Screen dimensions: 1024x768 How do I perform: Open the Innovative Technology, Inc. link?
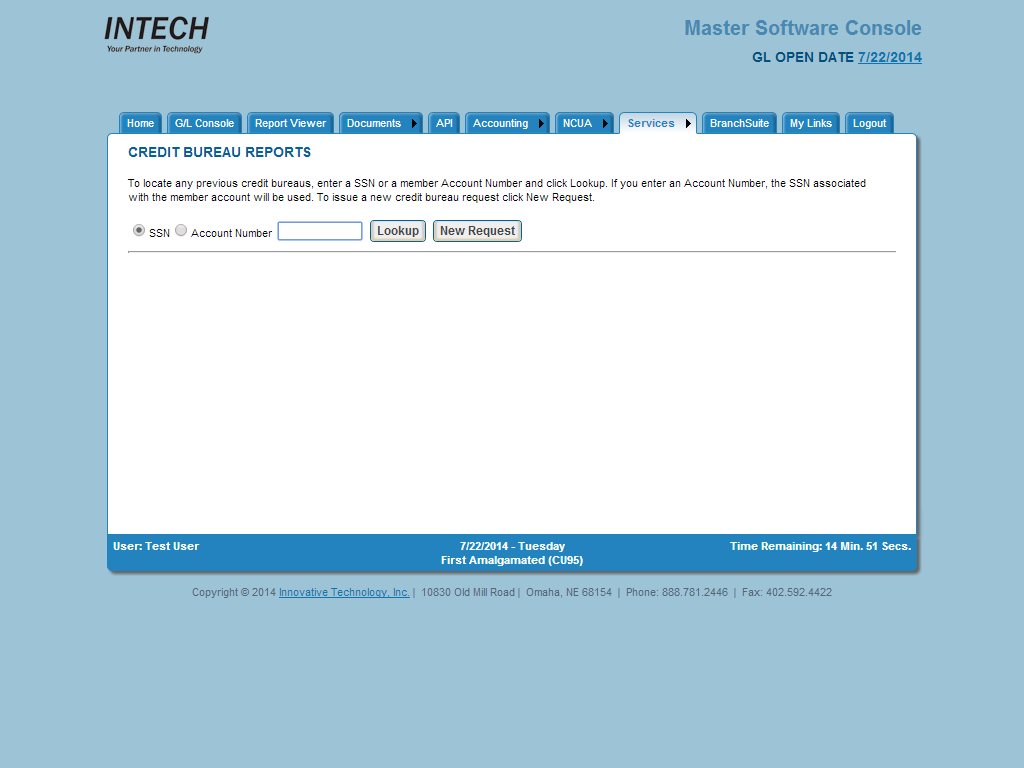pyautogui.click(x=344, y=592)
